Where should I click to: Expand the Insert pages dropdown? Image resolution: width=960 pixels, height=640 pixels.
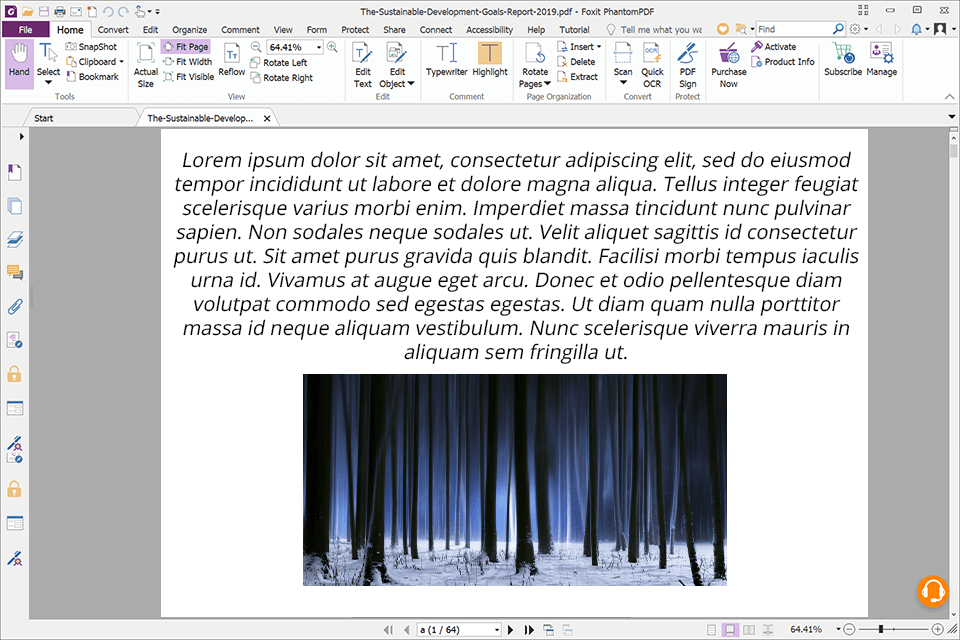(x=599, y=47)
